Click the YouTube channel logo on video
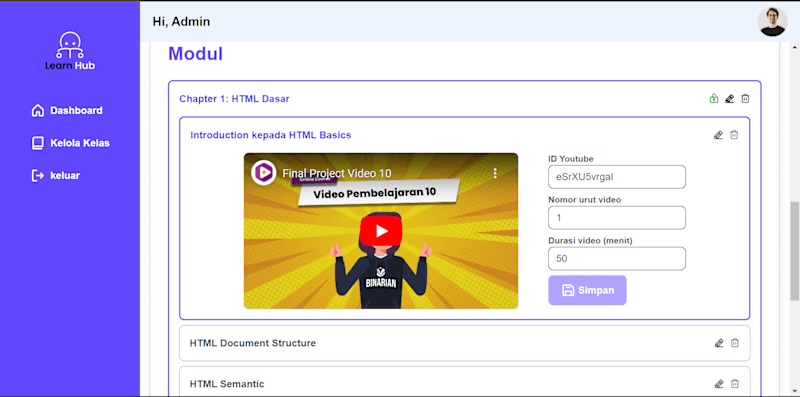Screen dimensions: 800x397 click(x=264, y=173)
